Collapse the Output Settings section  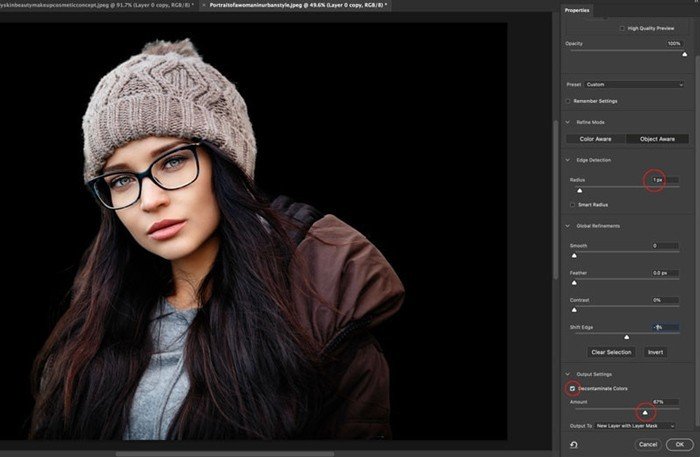[x=568, y=374]
